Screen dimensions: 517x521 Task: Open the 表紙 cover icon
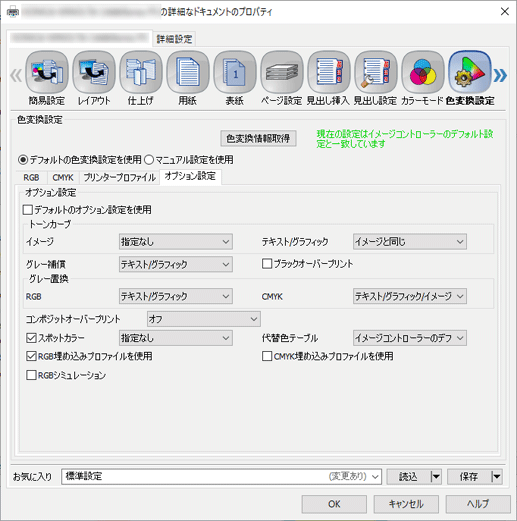(235, 72)
